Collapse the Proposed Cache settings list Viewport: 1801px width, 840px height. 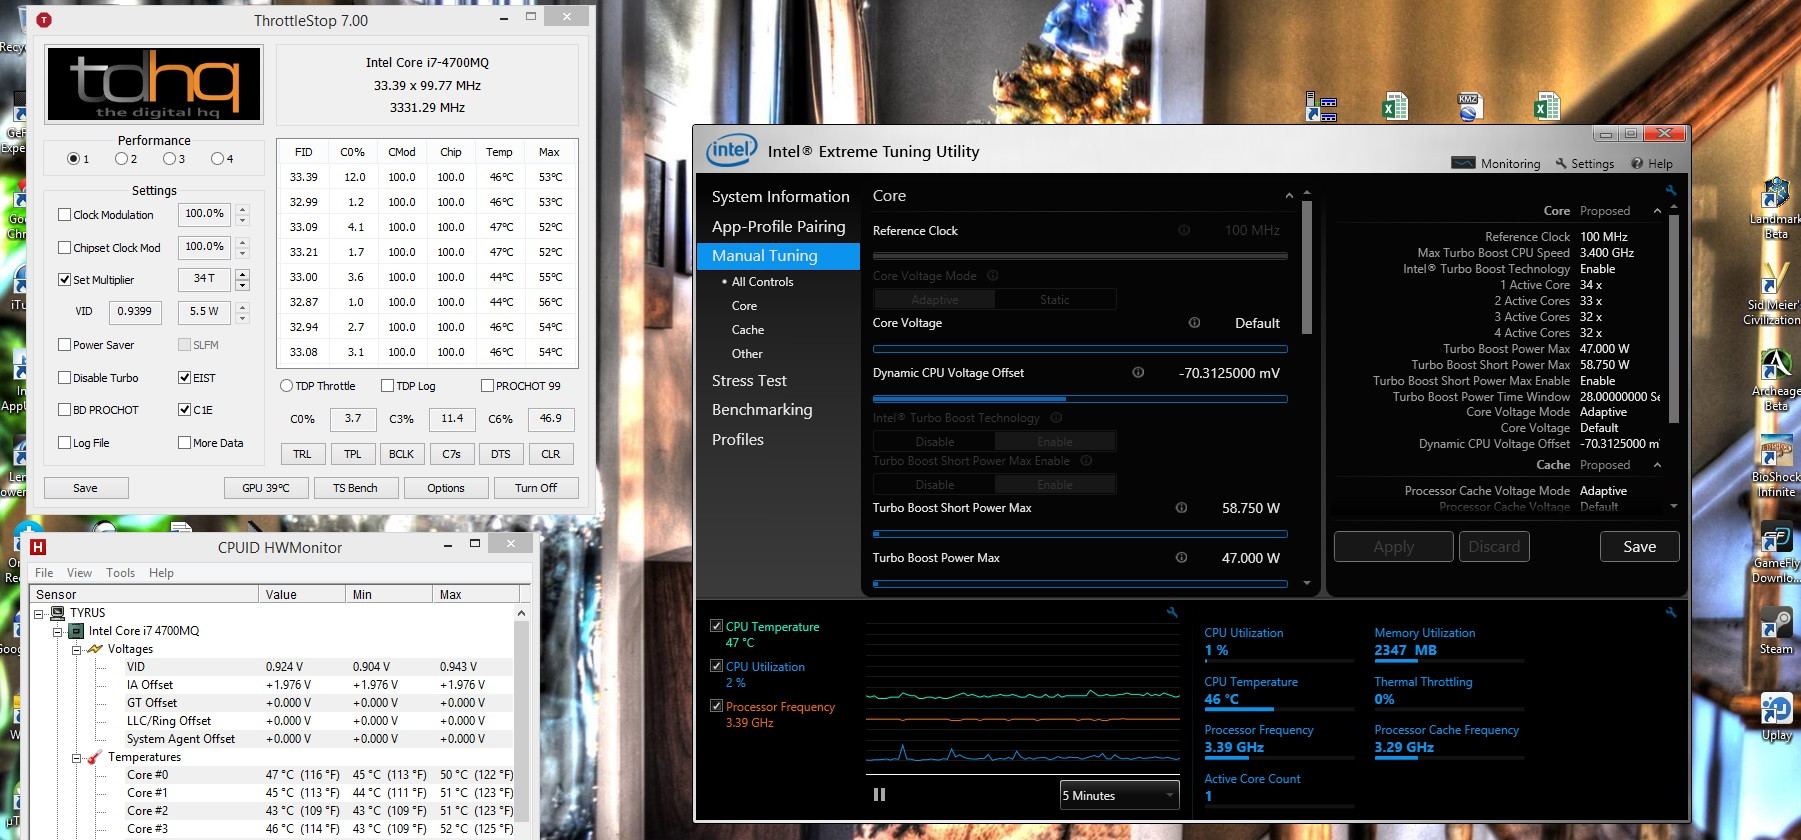1657,465
